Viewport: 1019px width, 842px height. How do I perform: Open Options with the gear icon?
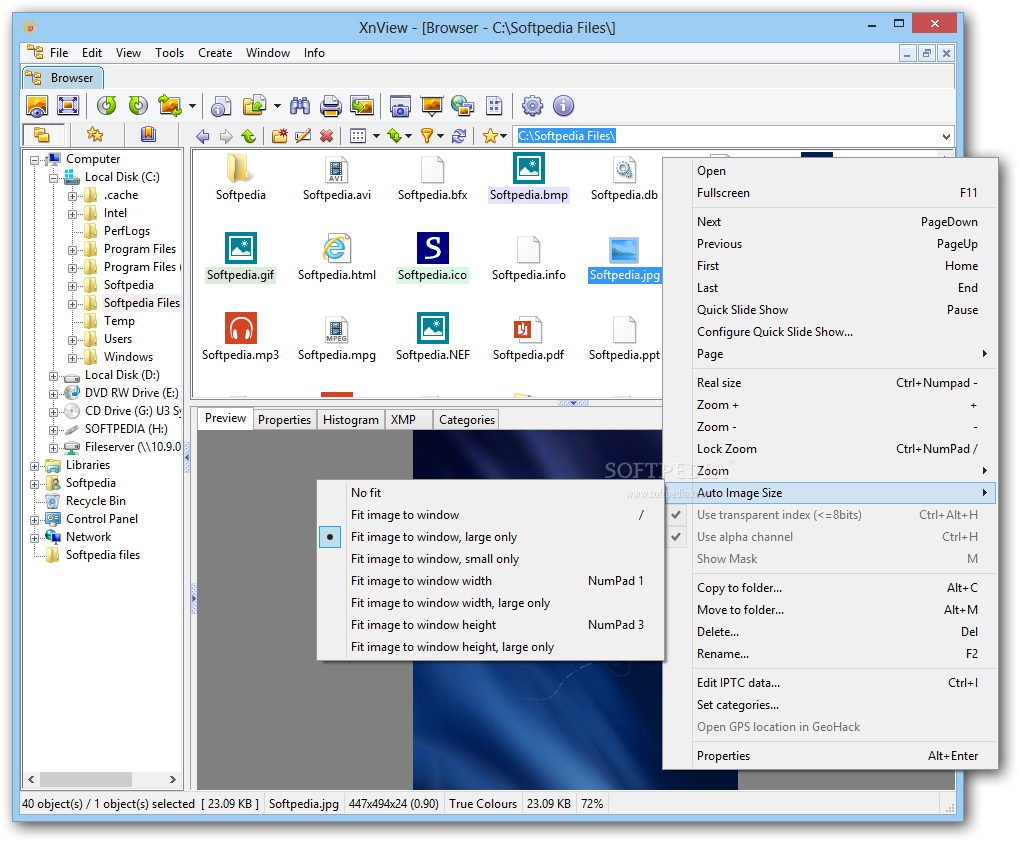[532, 106]
